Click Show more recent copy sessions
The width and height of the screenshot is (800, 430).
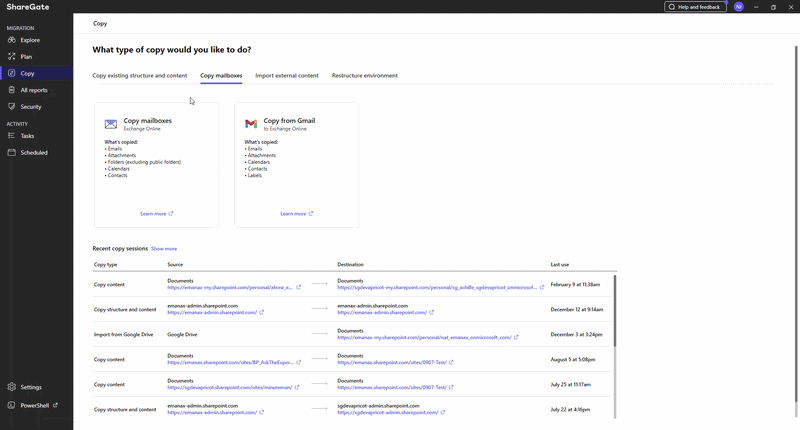164,249
